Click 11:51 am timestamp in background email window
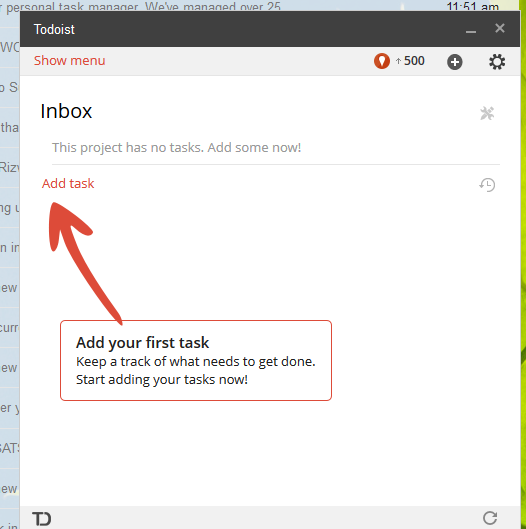 [472, 6]
